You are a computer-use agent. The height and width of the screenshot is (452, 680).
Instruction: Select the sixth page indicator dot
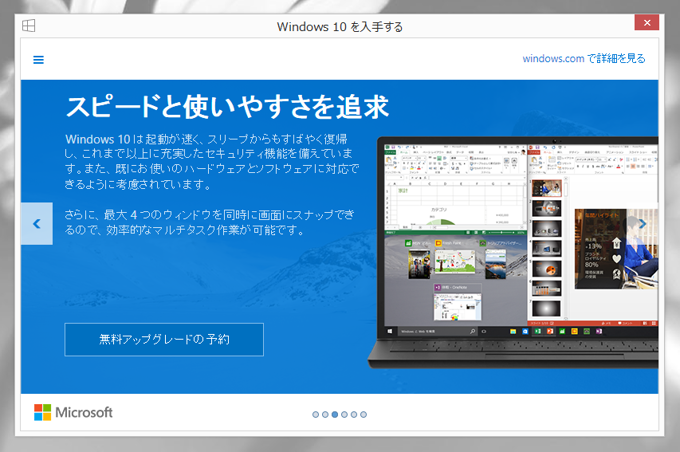point(363,415)
